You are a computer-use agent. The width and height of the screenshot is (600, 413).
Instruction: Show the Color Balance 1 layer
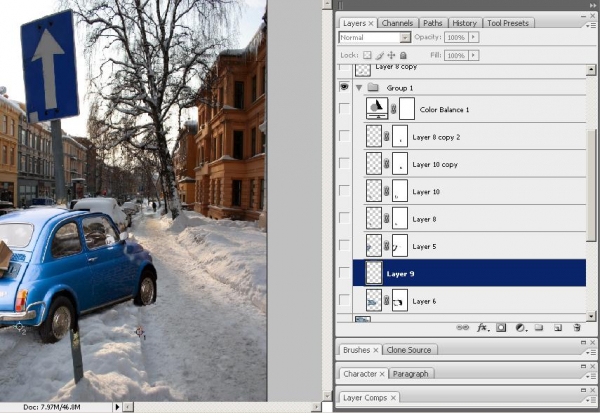[344, 108]
